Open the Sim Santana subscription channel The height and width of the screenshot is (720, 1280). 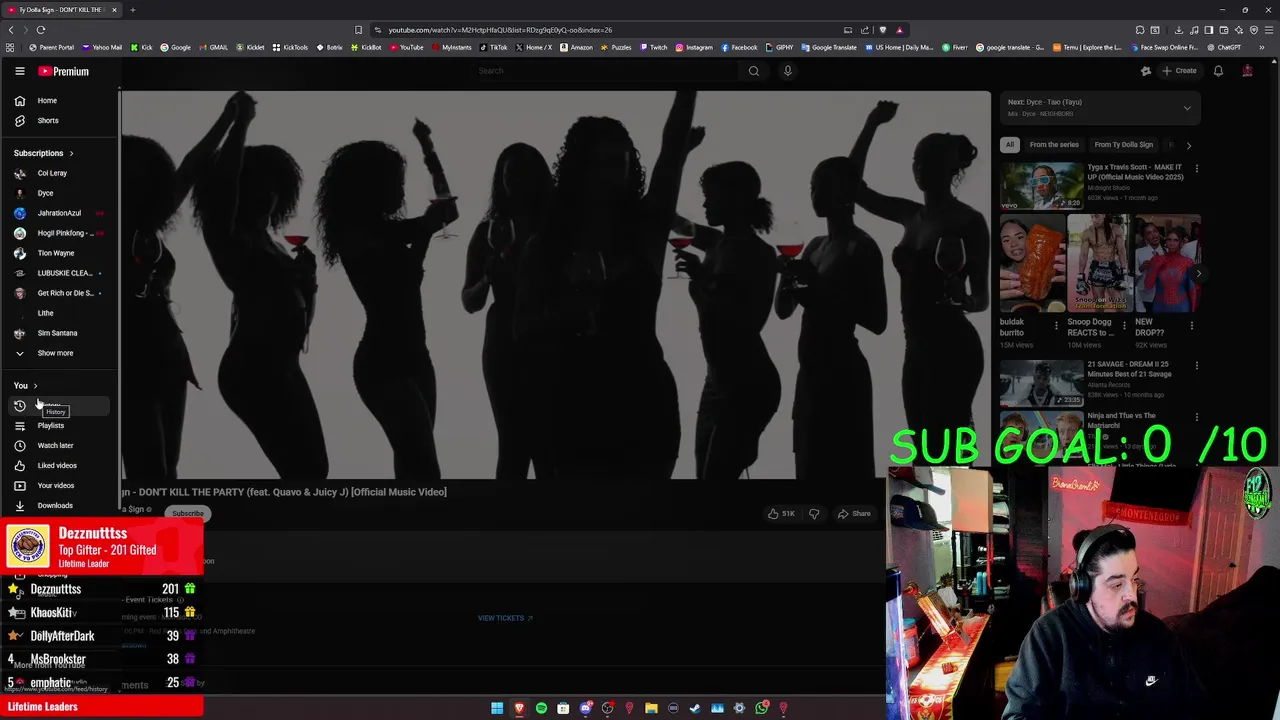click(57, 333)
